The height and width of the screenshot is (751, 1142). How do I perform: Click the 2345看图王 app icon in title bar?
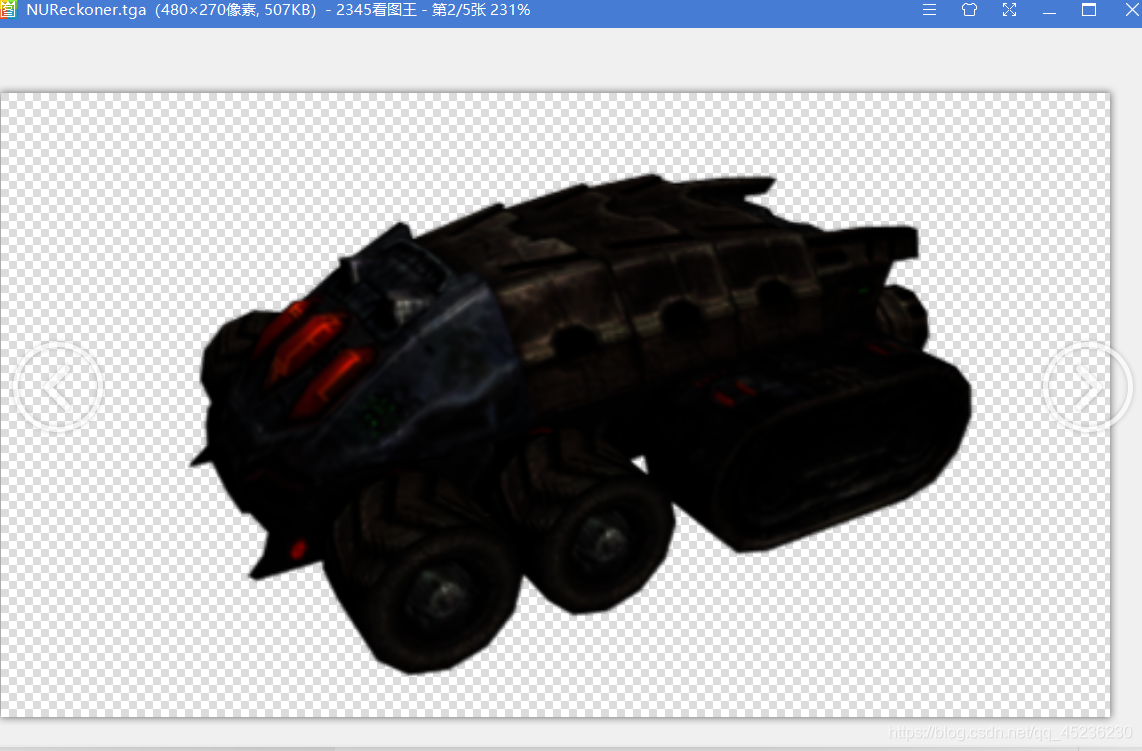7,9
